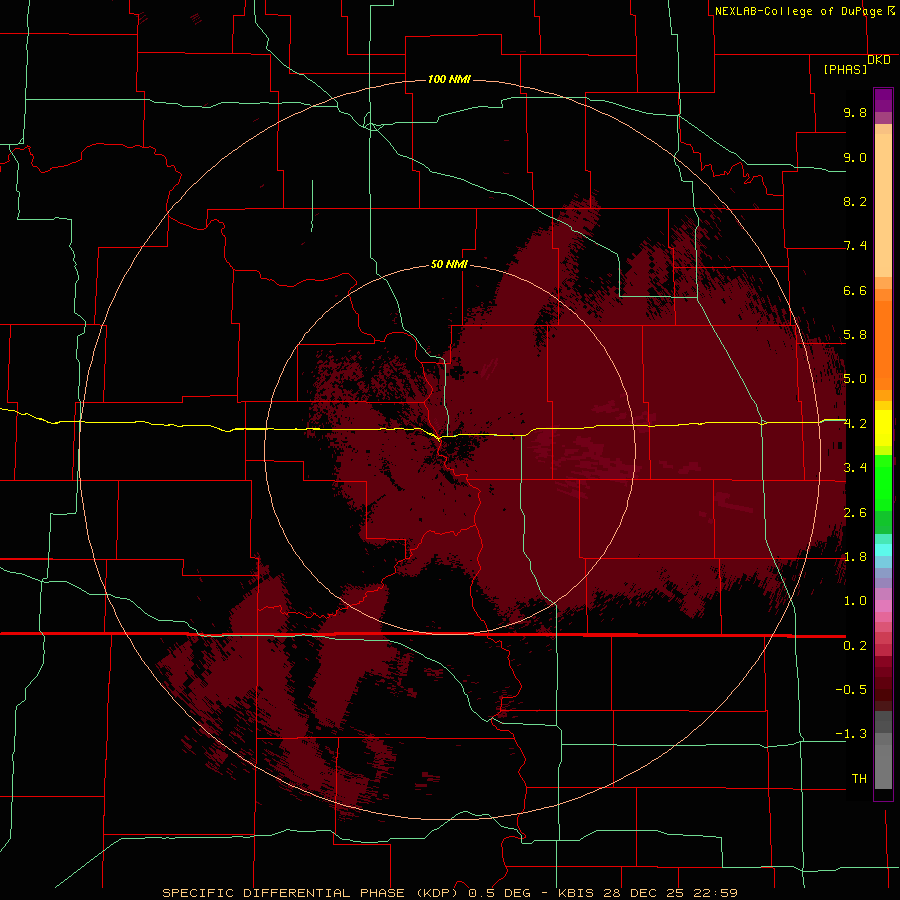
Task: Click the KBIS 28 DEC 25 22:59 timestamp
Action: point(647,893)
